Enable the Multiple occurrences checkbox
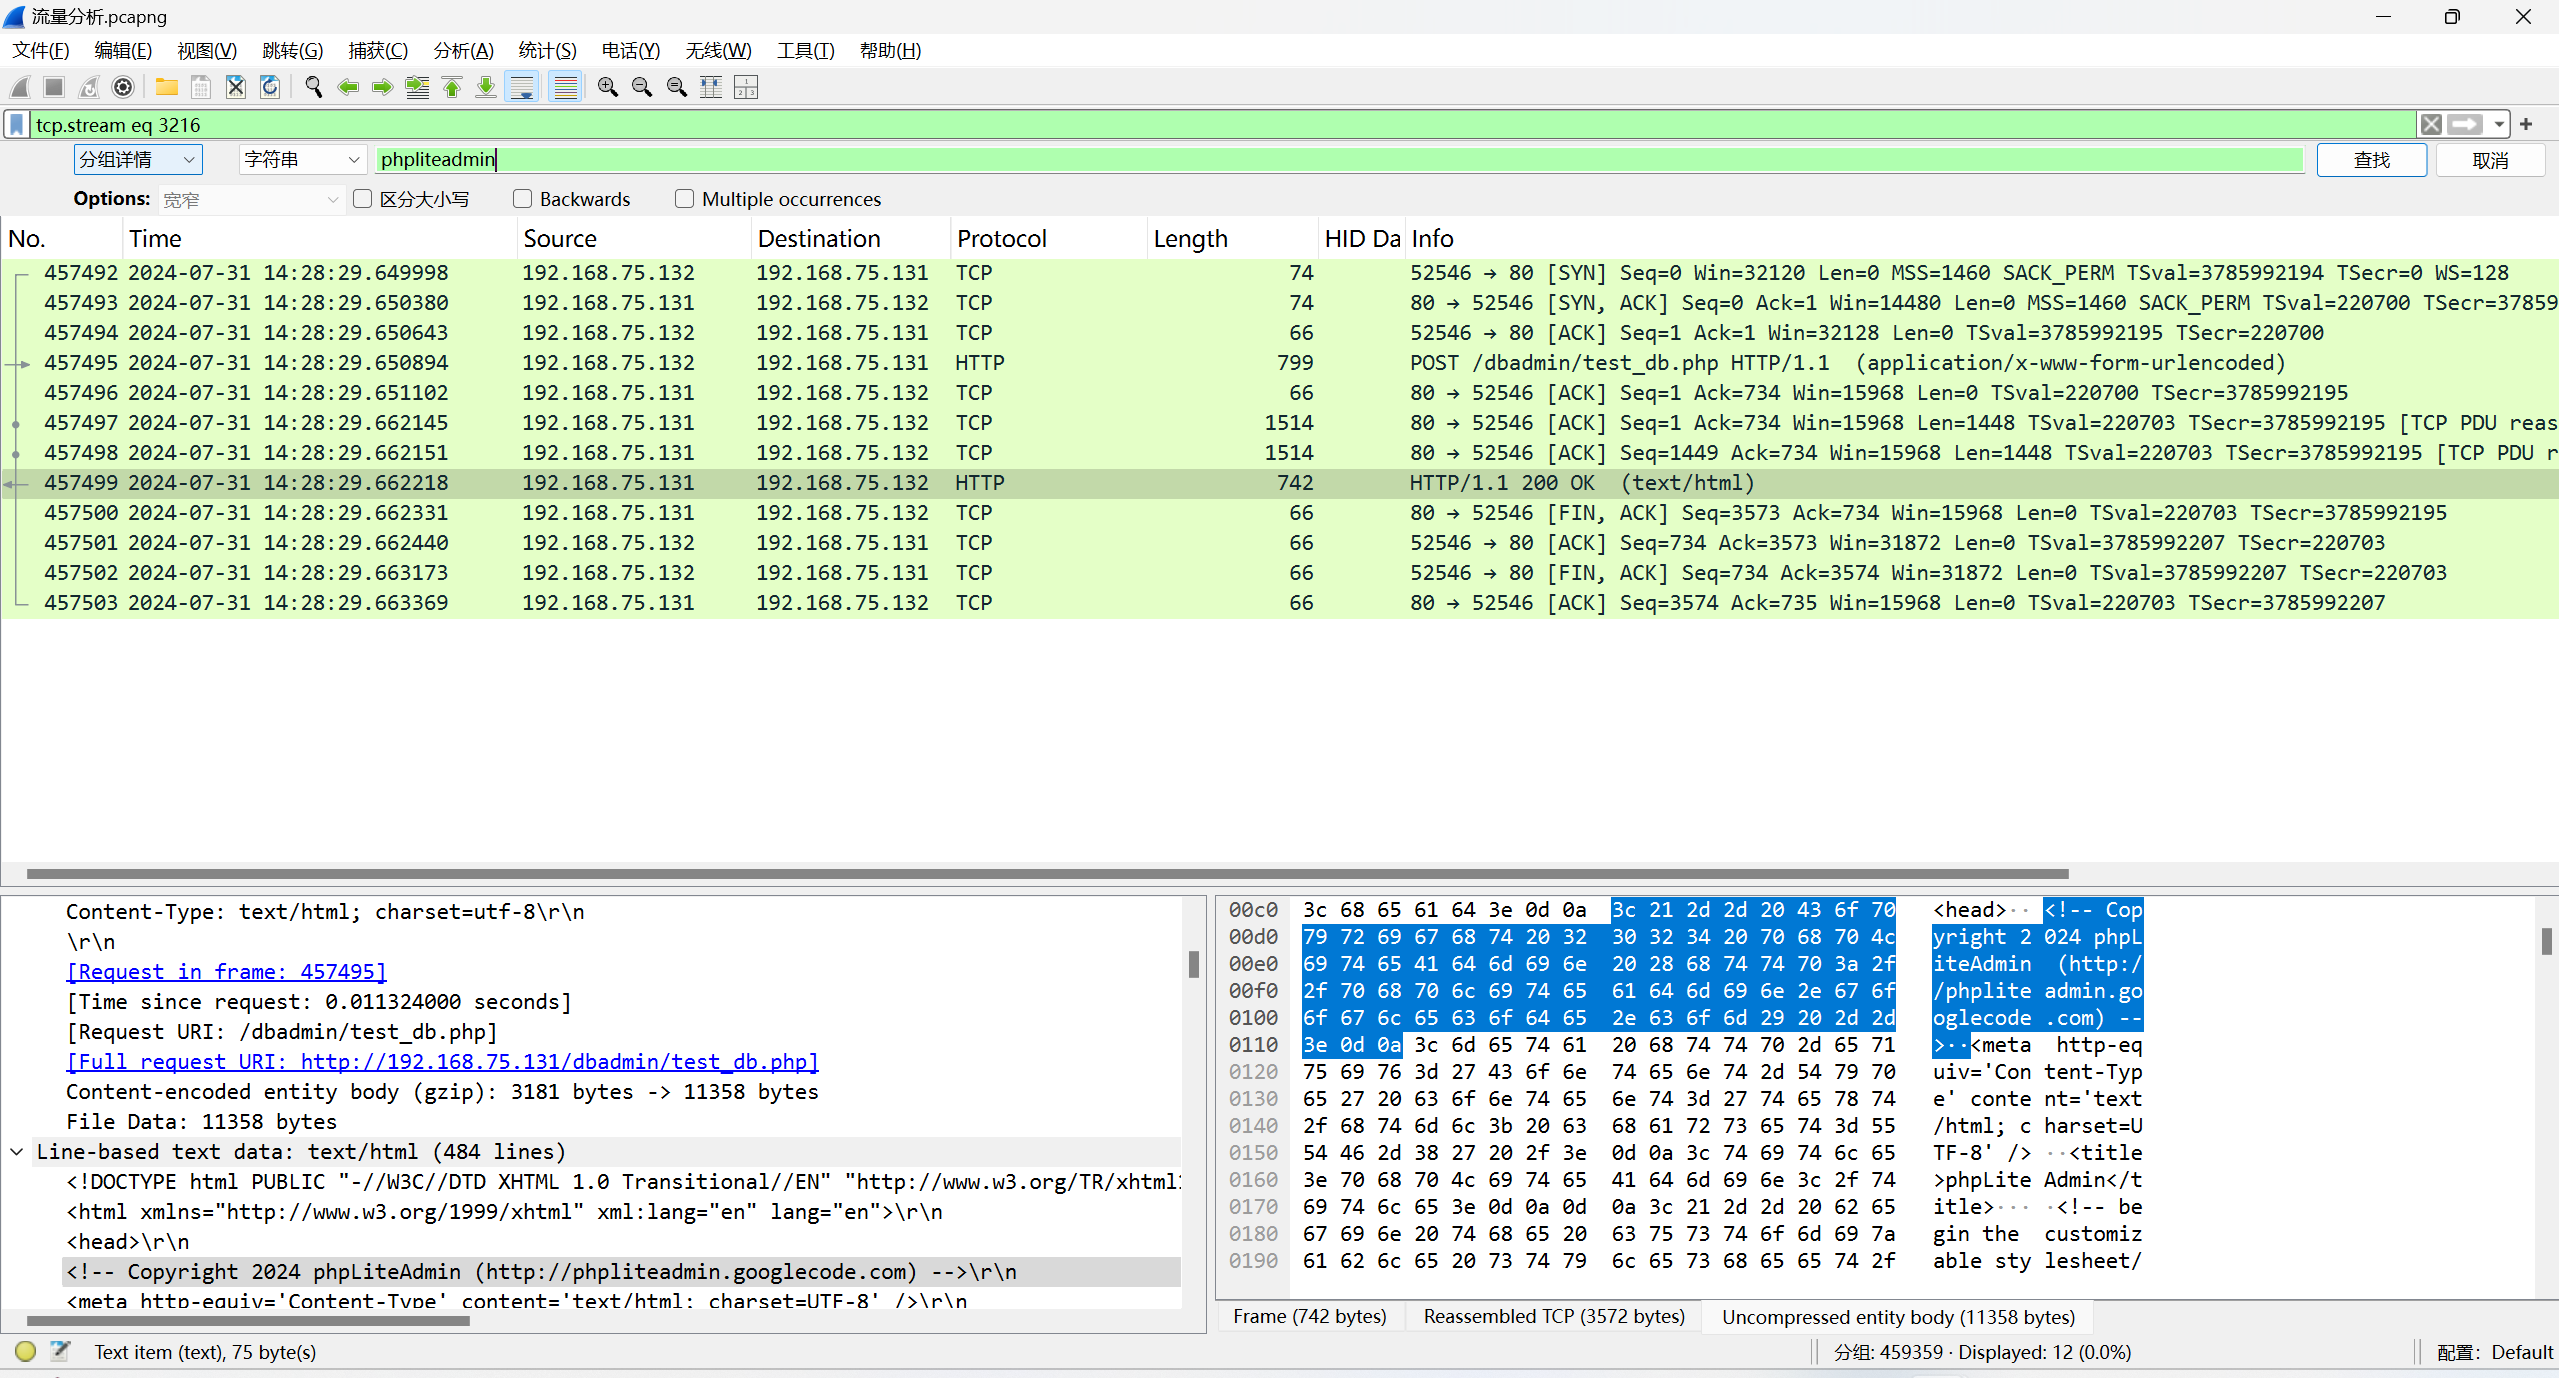Screen dimensions: 2559x1378 tap(684, 199)
